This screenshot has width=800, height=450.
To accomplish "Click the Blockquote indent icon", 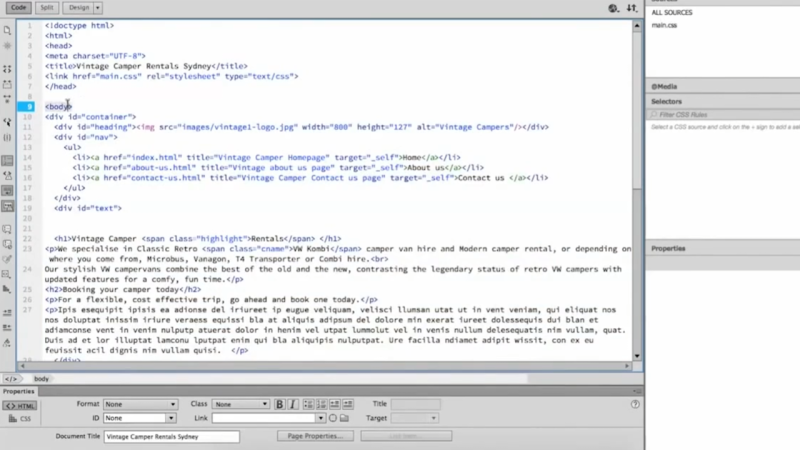I will click(348, 404).
